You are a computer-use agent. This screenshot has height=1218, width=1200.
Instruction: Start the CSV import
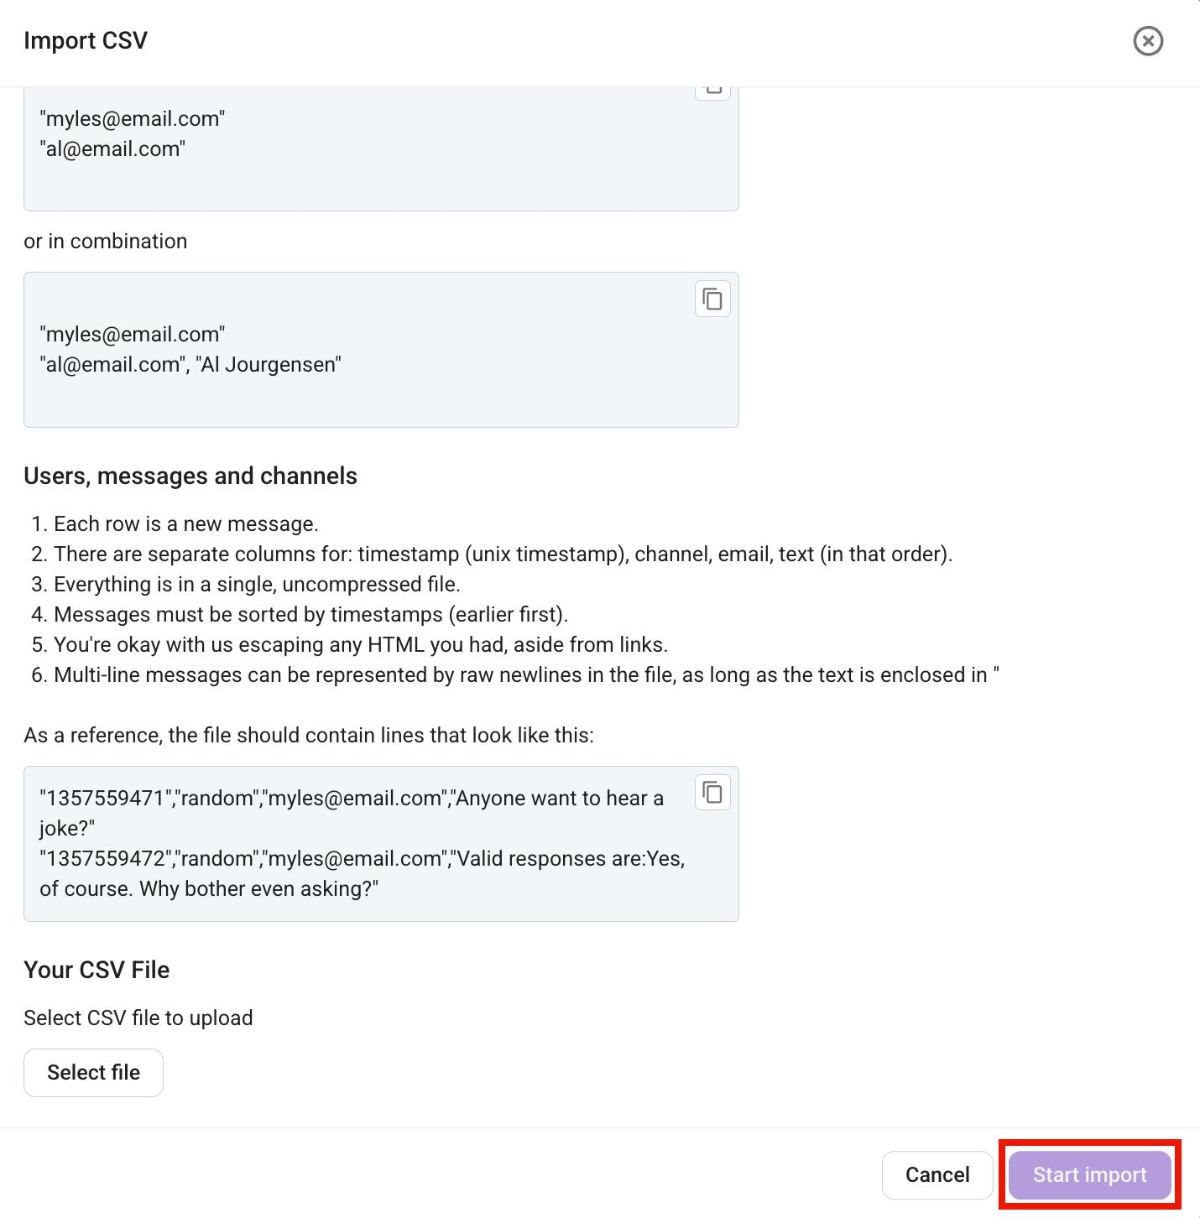click(x=1089, y=1175)
